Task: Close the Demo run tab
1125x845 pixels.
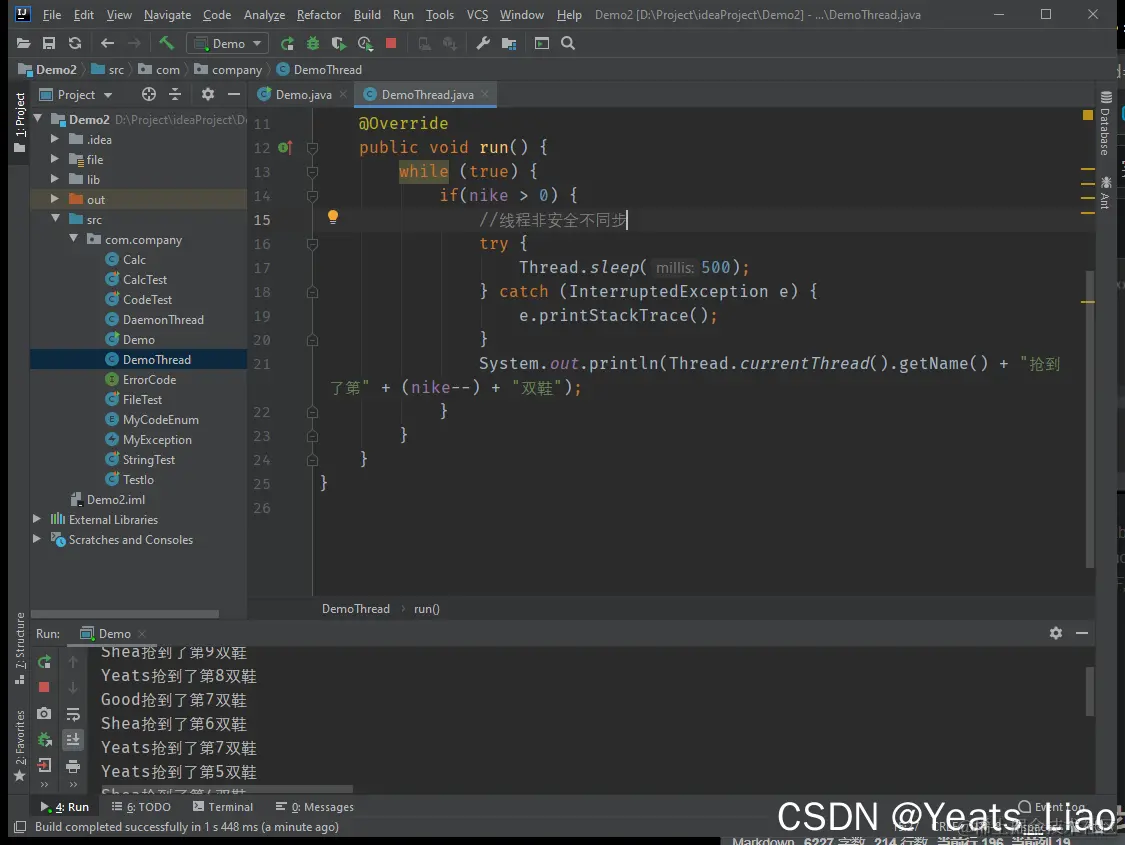Action: click(142, 633)
